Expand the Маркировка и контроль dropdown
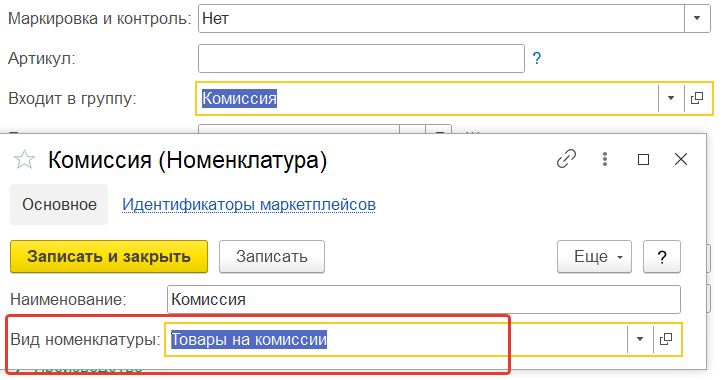This screenshot has height=380, width=728. tap(697, 19)
